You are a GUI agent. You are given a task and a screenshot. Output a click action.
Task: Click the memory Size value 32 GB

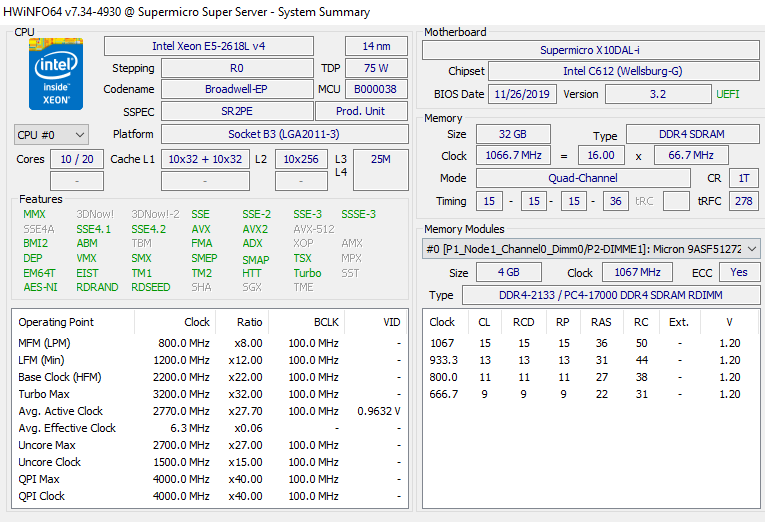coord(513,134)
